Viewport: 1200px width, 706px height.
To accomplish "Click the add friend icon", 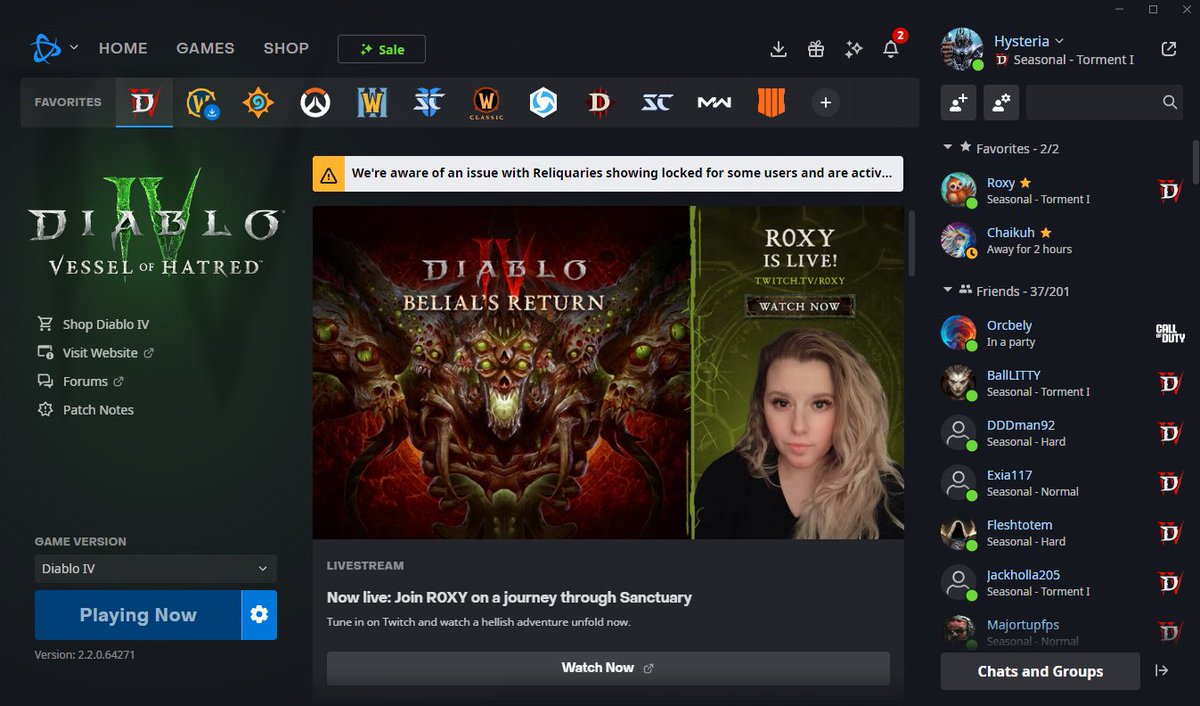I will [x=958, y=102].
